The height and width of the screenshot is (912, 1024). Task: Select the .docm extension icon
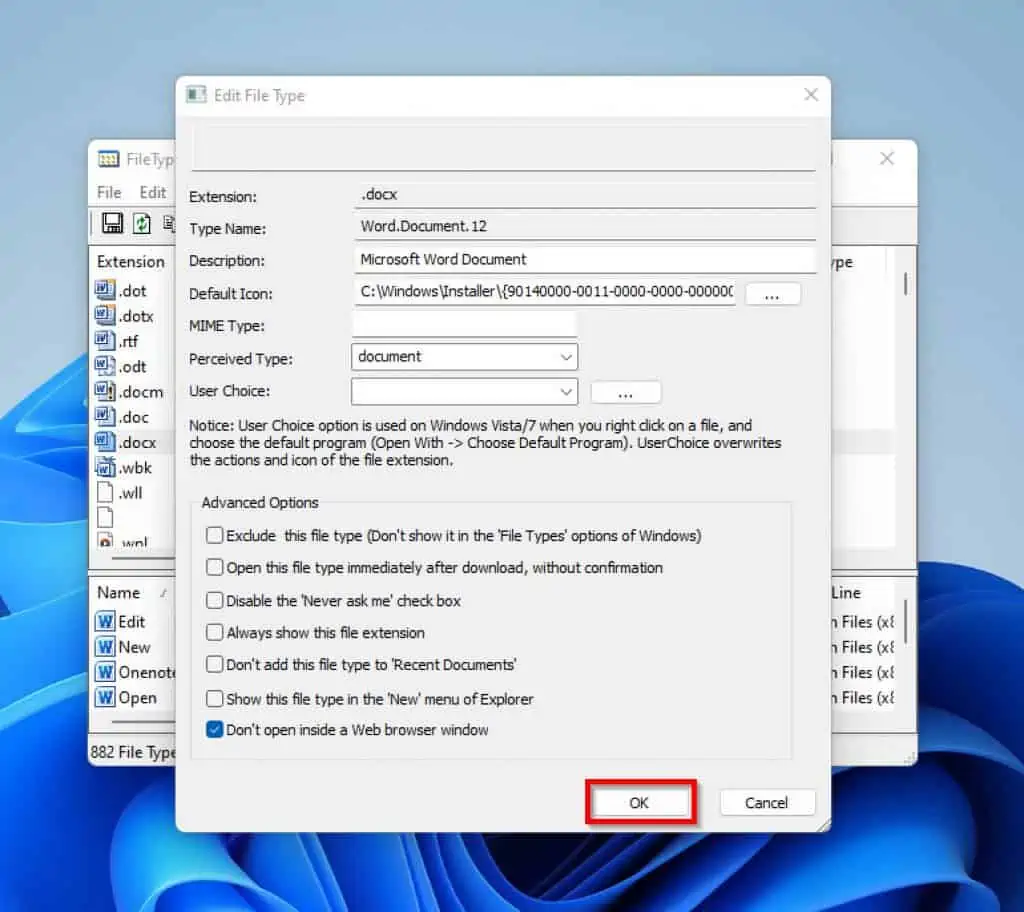[105, 390]
